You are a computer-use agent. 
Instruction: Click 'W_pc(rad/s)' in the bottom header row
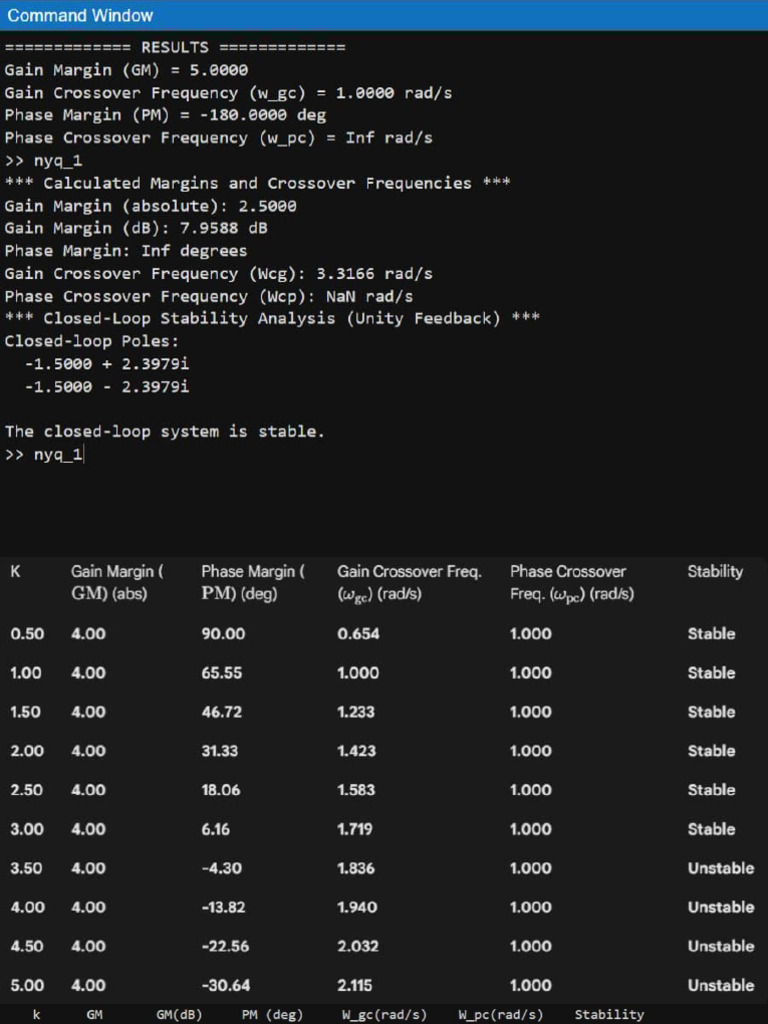pyautogui.click(x=500, y=1015)
